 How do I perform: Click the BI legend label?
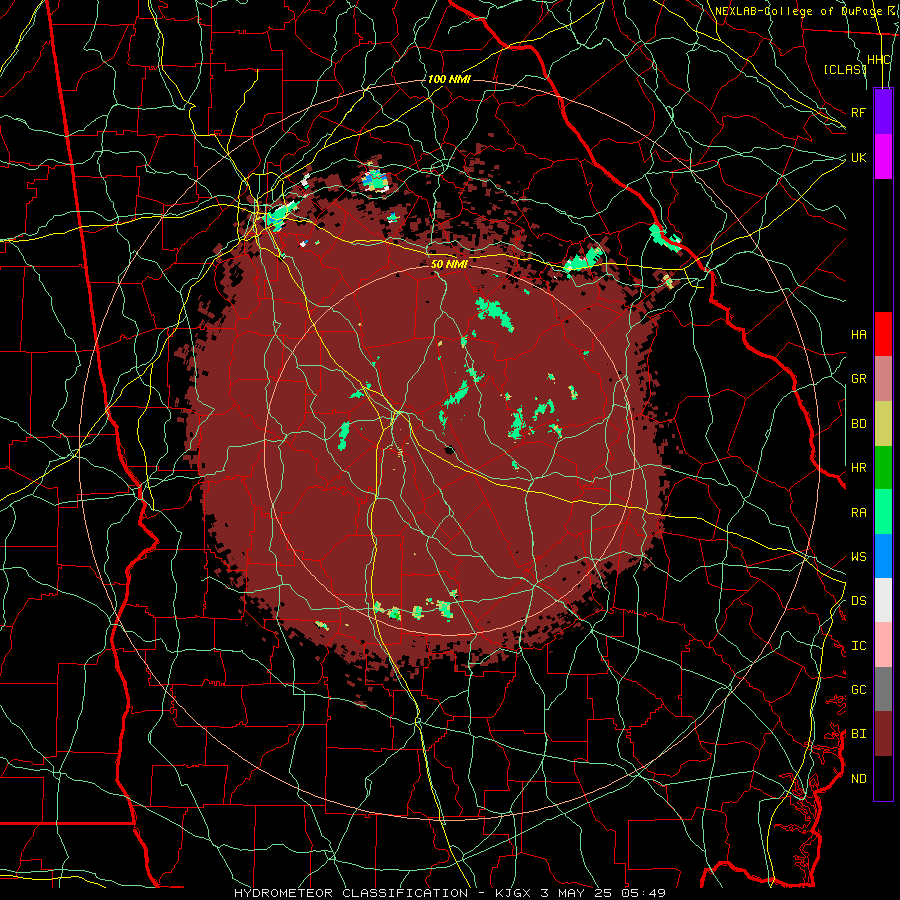pyautogui.click(x=859, y=734)
